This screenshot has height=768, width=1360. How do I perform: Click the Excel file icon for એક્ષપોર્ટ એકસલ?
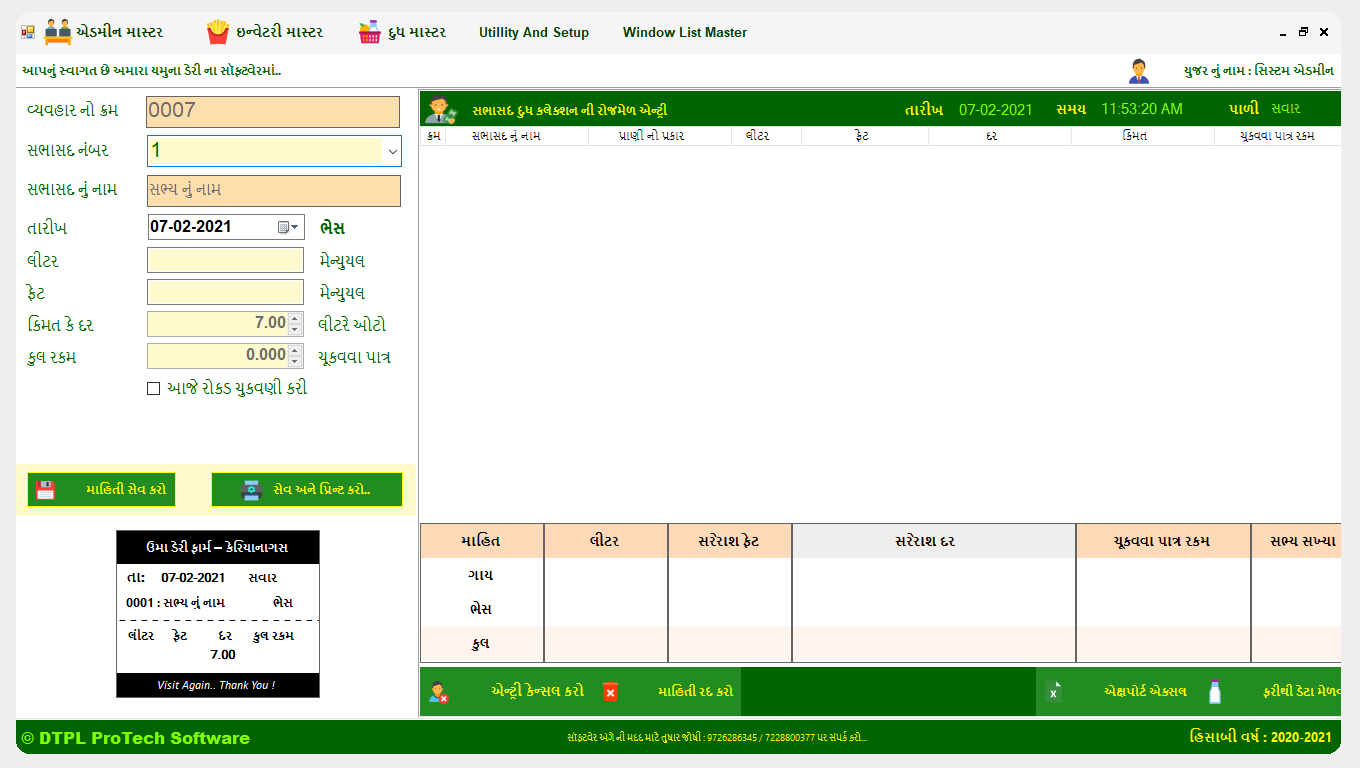pos(1054,691)
